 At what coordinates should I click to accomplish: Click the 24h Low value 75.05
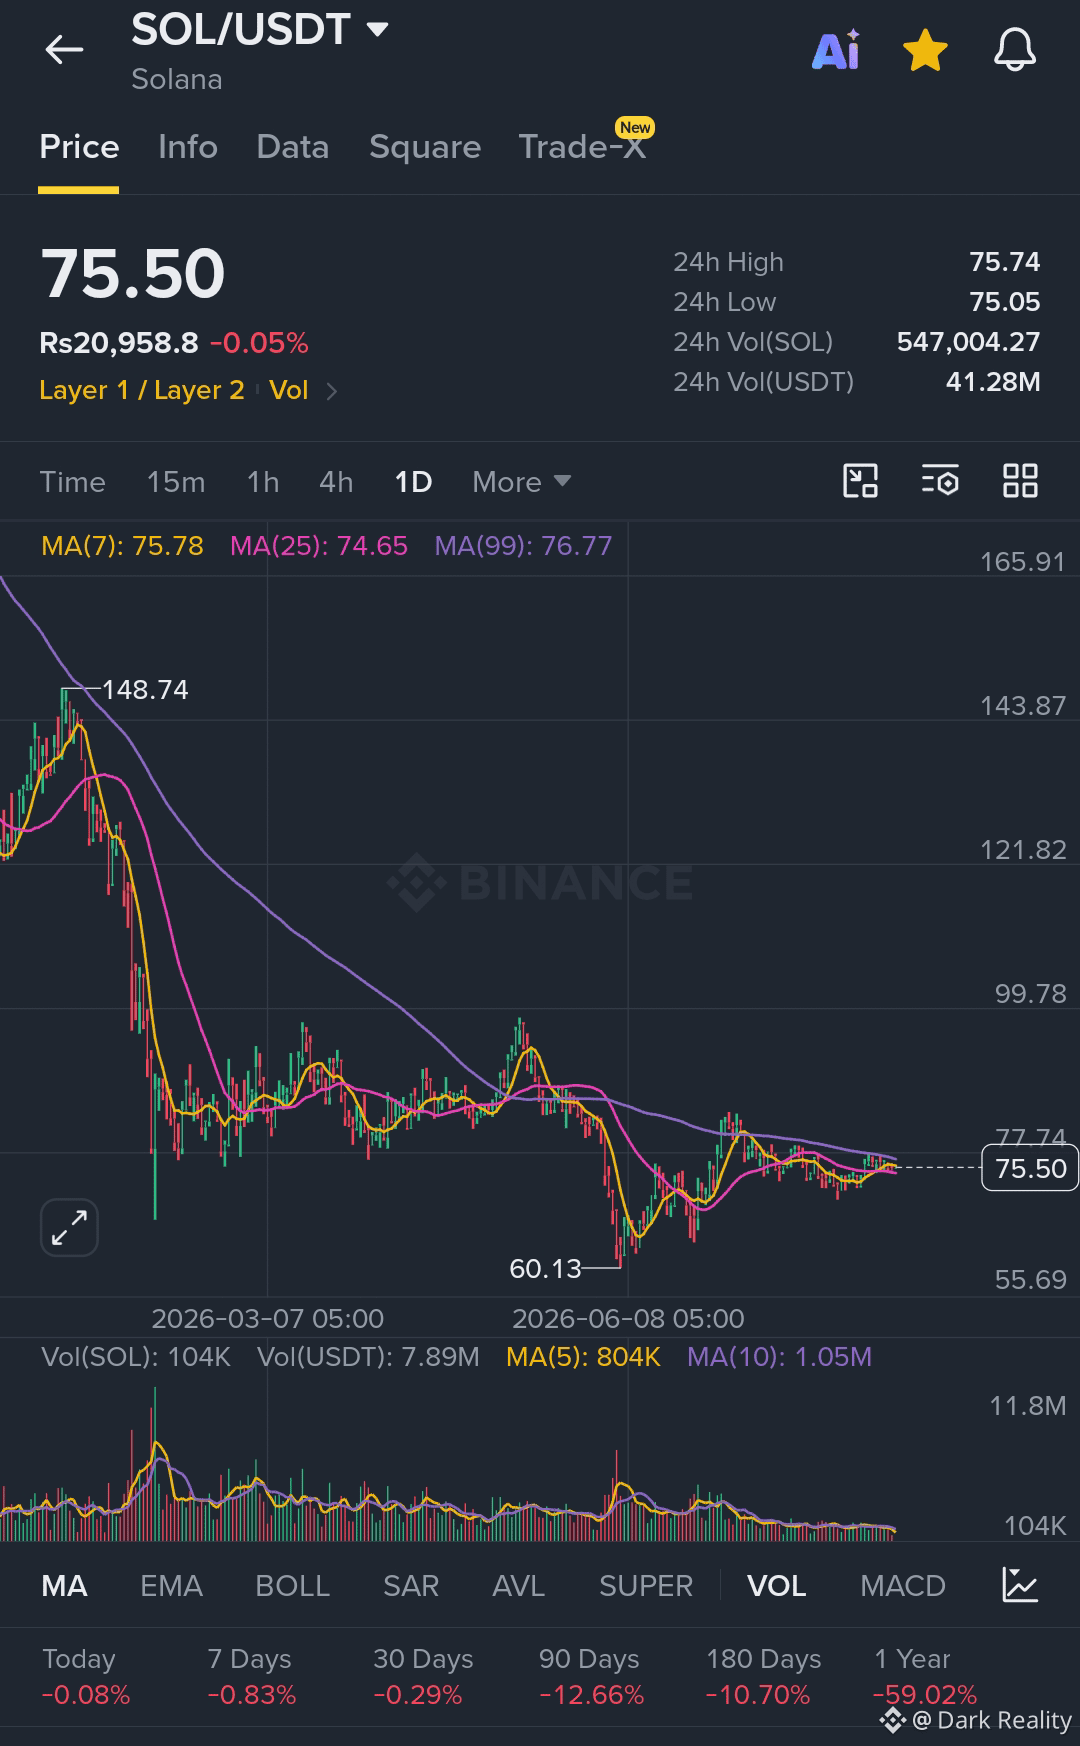[x=1005, y=302]
